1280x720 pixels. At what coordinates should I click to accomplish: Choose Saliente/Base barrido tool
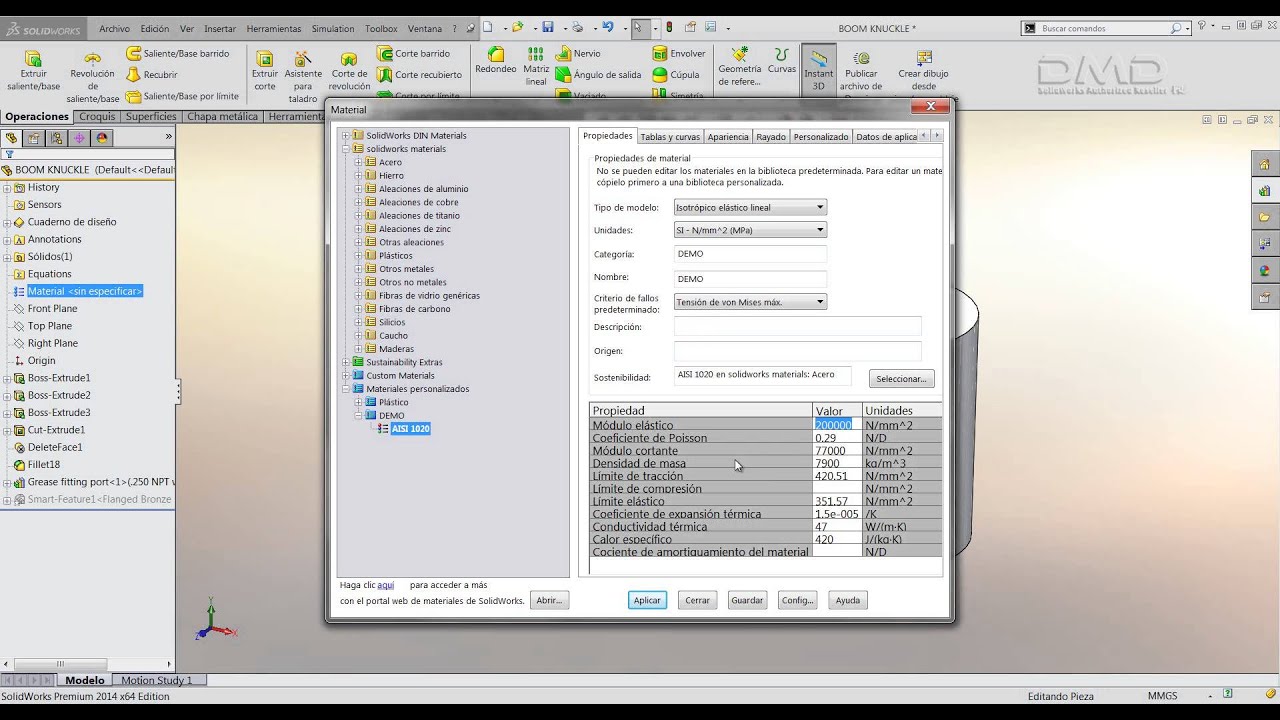click(x=177, y=53)
